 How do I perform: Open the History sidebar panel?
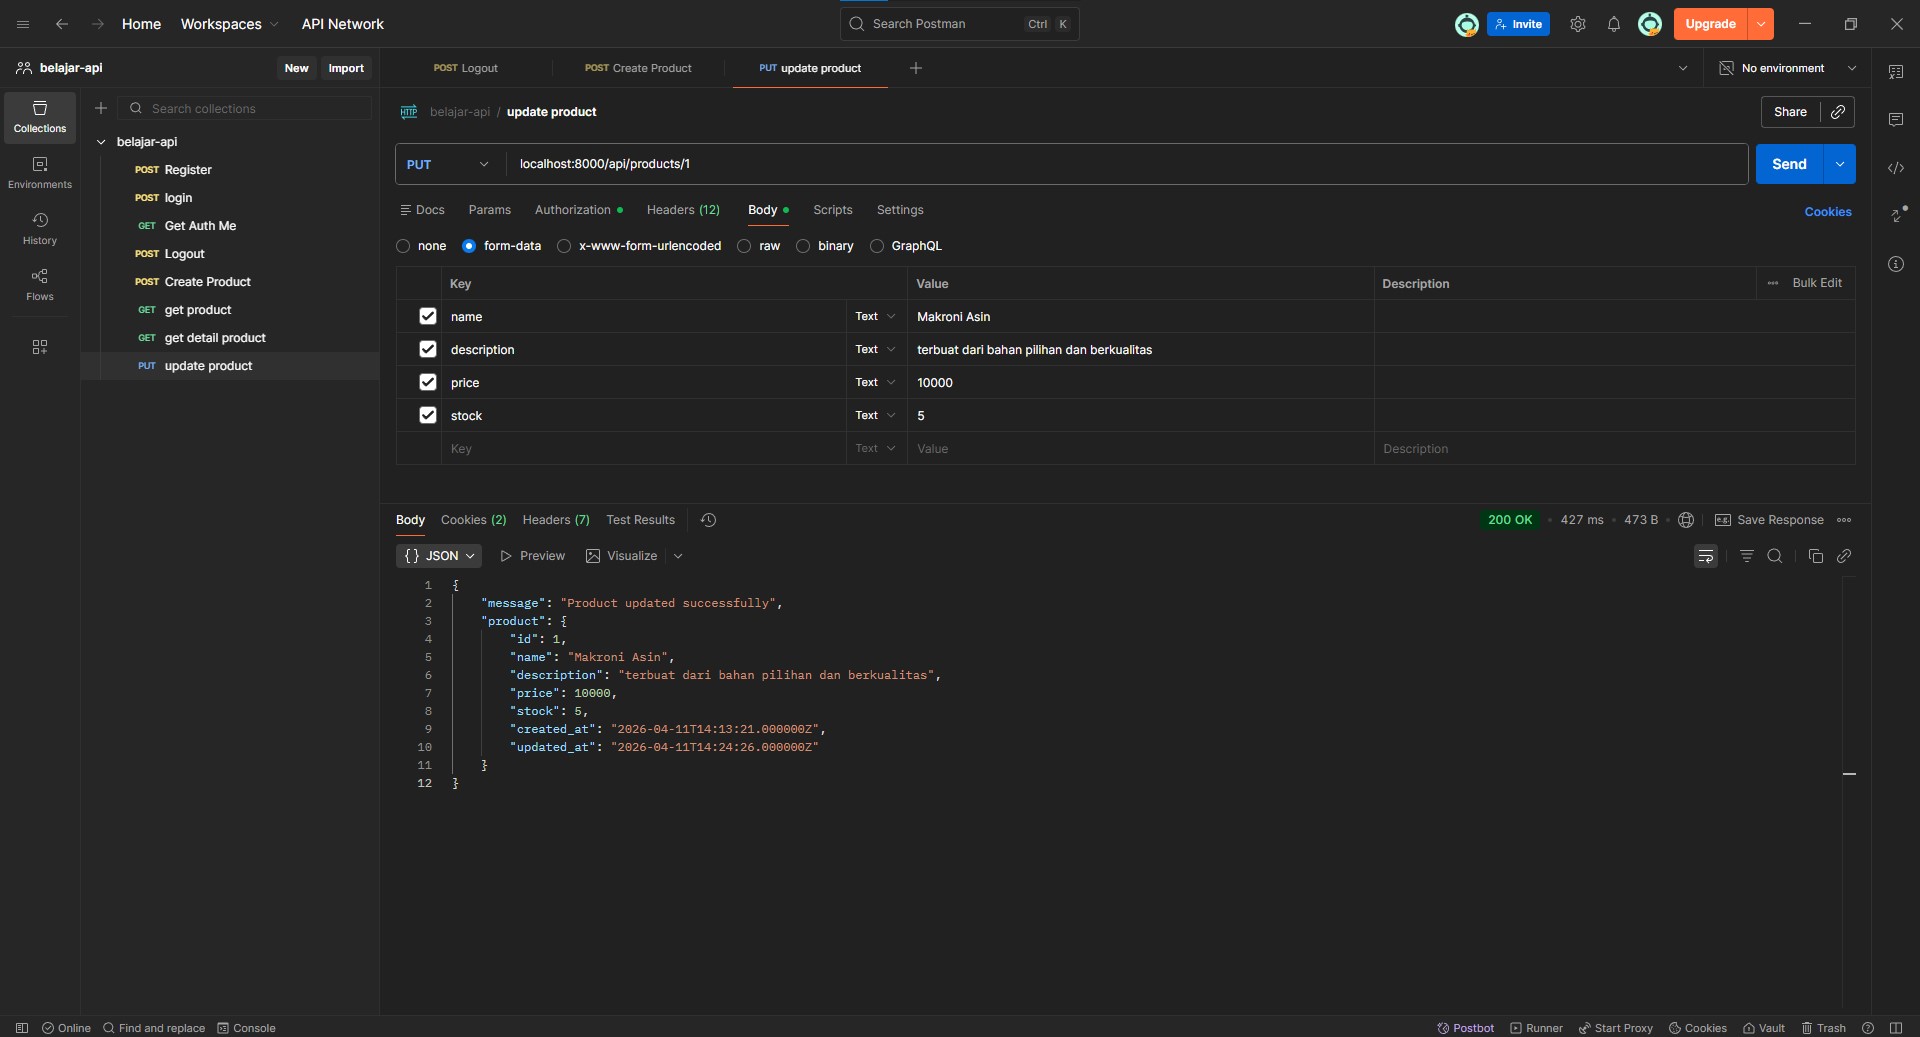point(40,228)
